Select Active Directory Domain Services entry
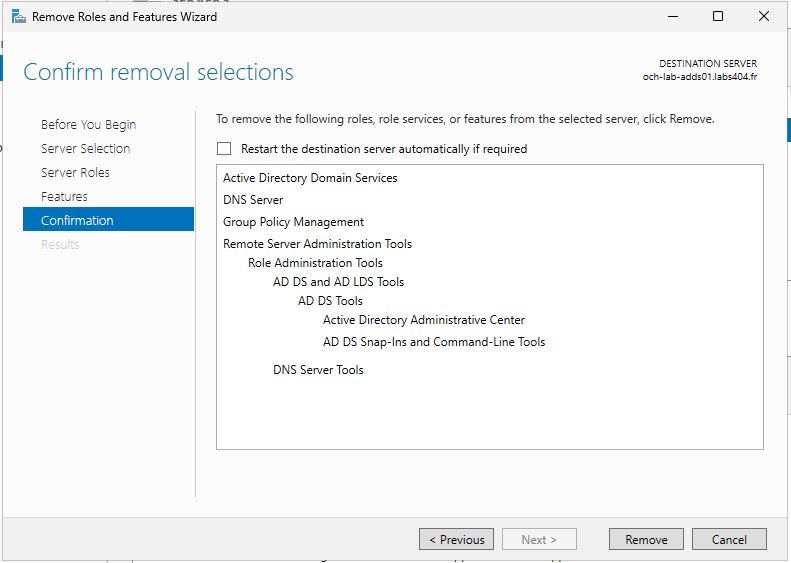This screenshot has width=791, height=563. [x=310, y=178]
